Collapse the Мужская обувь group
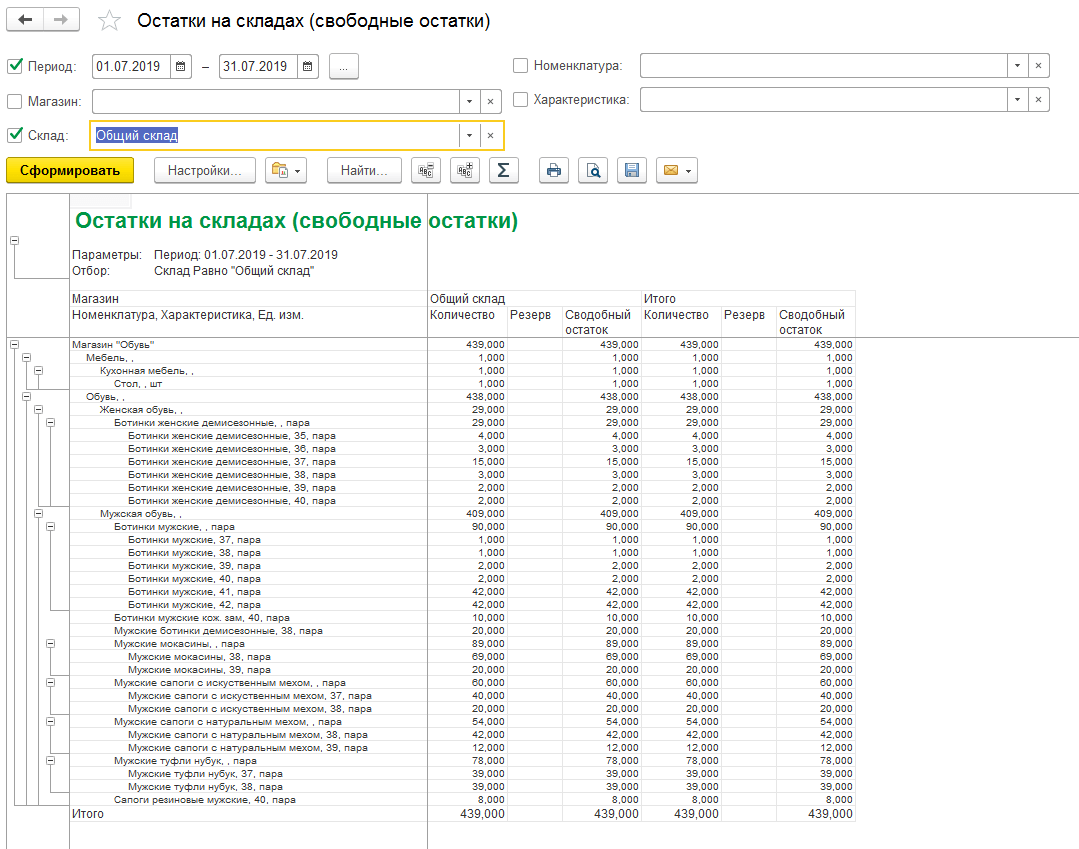This screenshot has height=849, width=1079. [39, 514]
